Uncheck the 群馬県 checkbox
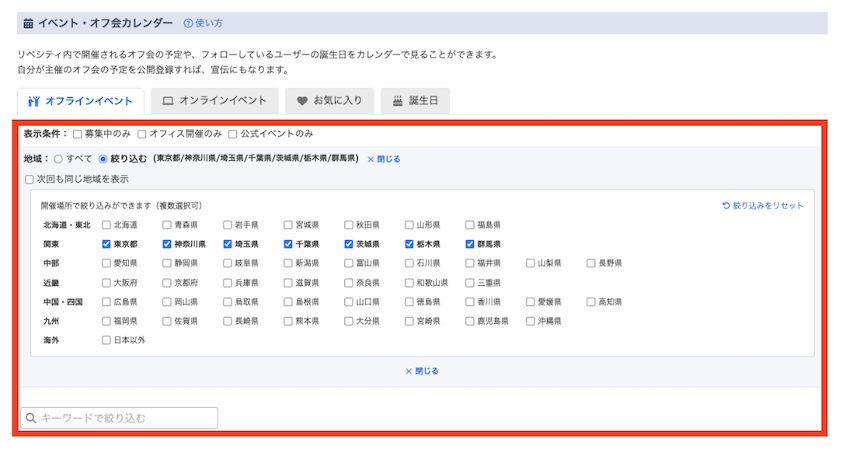 pos(469,244)
